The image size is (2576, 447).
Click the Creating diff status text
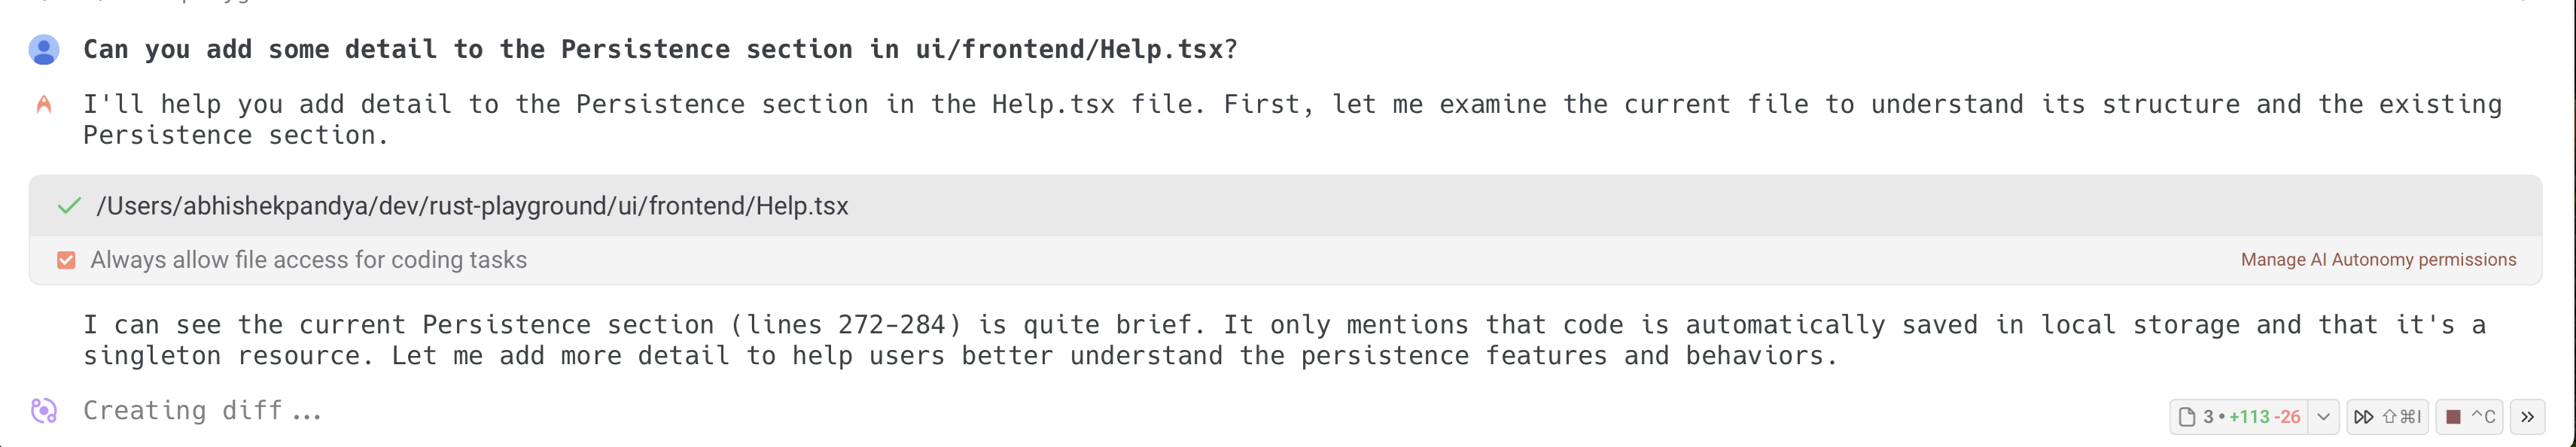(202, 410)
